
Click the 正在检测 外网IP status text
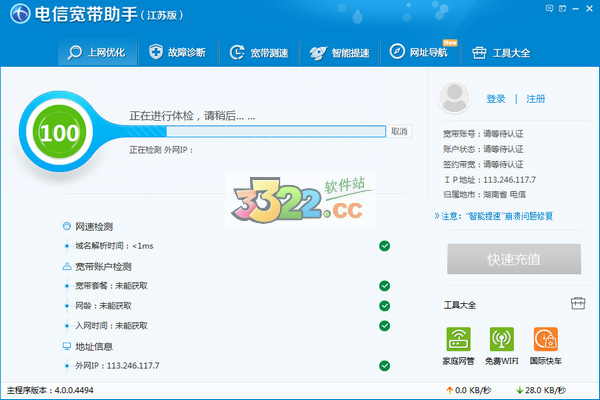[x=161, y=150]
